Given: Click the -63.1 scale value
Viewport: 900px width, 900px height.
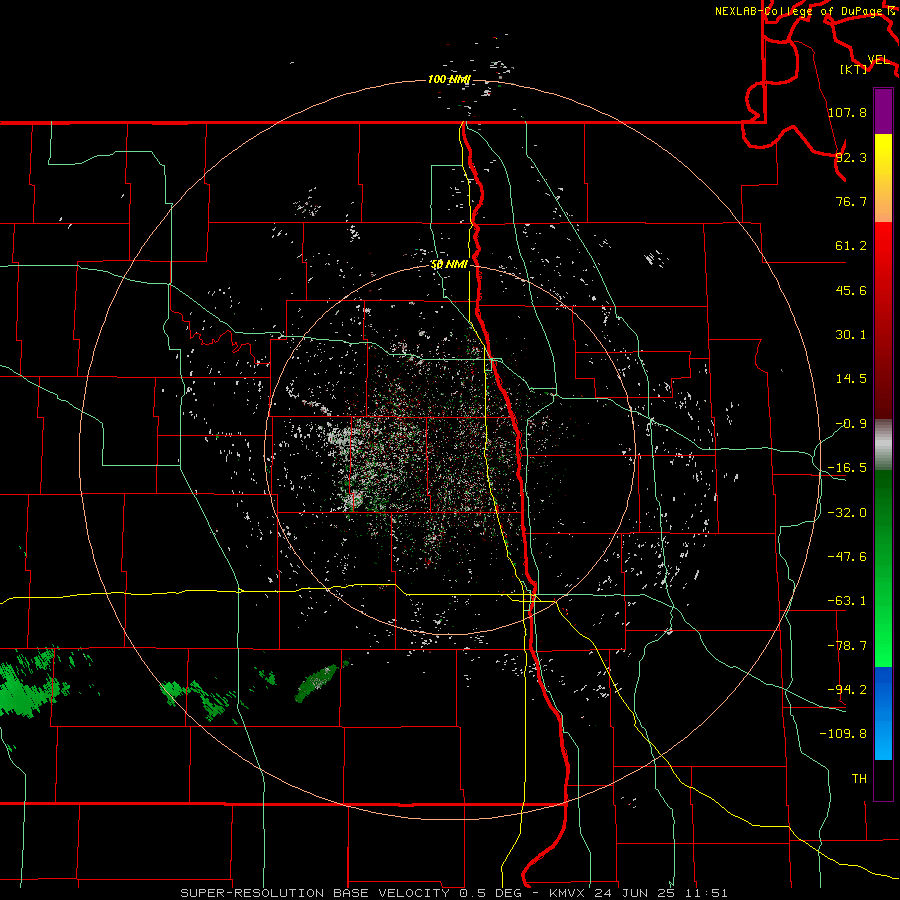Looking at the screenshot, I should point(847,601).
